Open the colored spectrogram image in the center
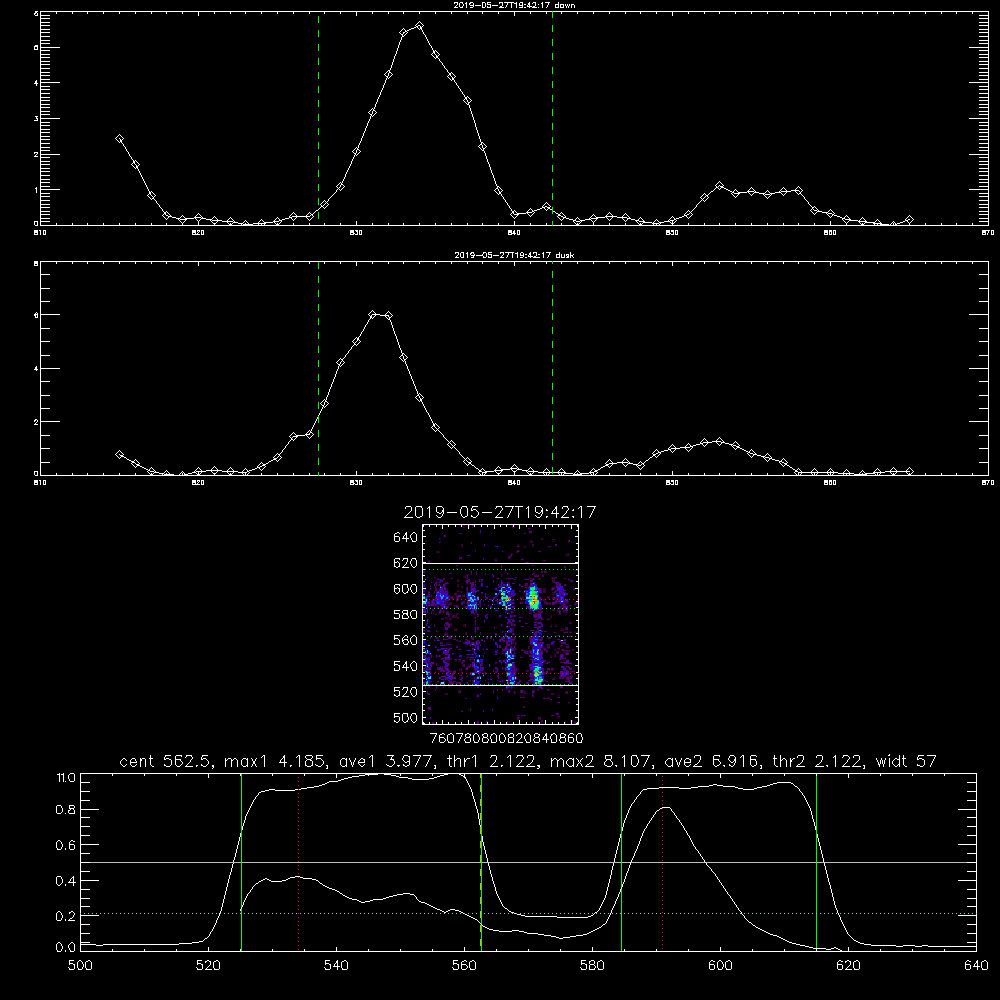This screenshot has width=1000, height=1000. [501, 624]
